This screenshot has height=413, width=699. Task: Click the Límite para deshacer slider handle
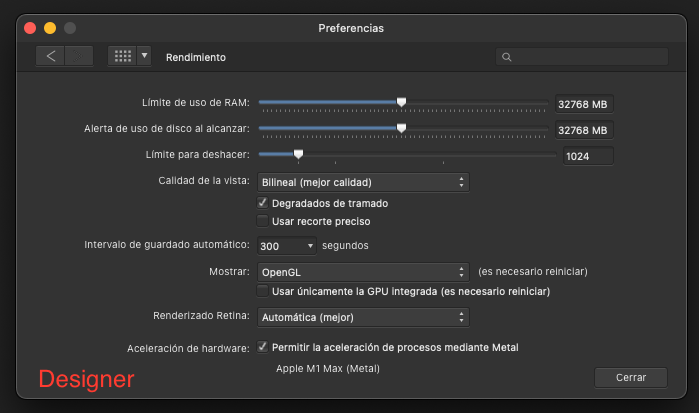pyautogui.click(x=298, y=154)
